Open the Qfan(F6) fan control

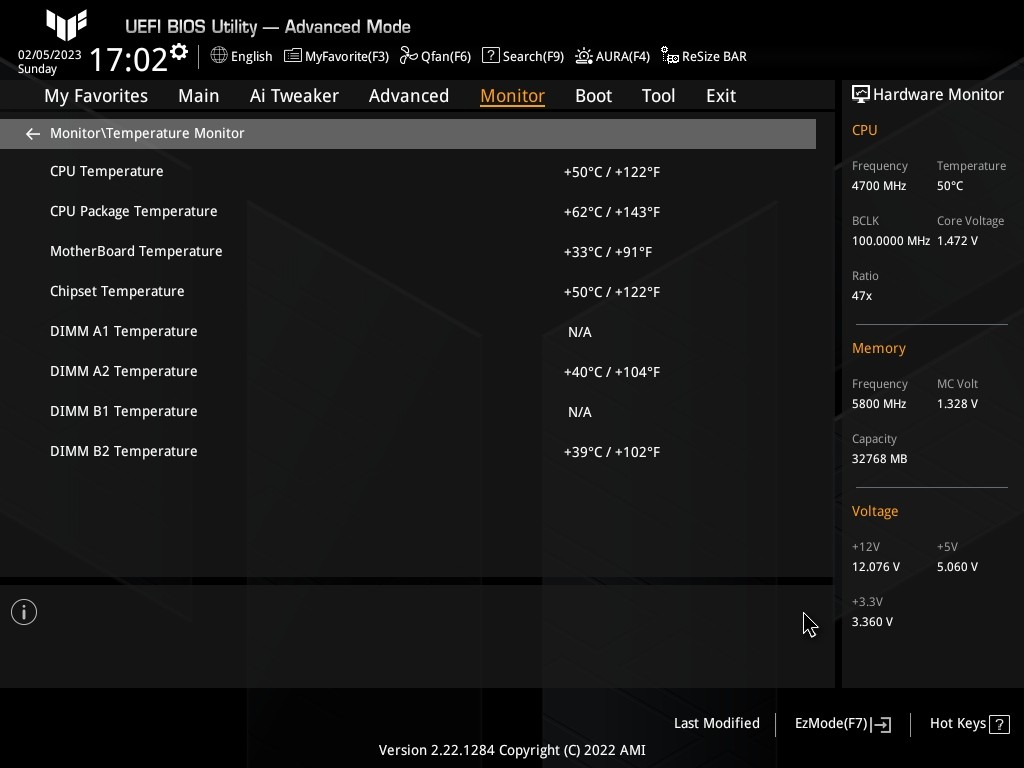435,57
